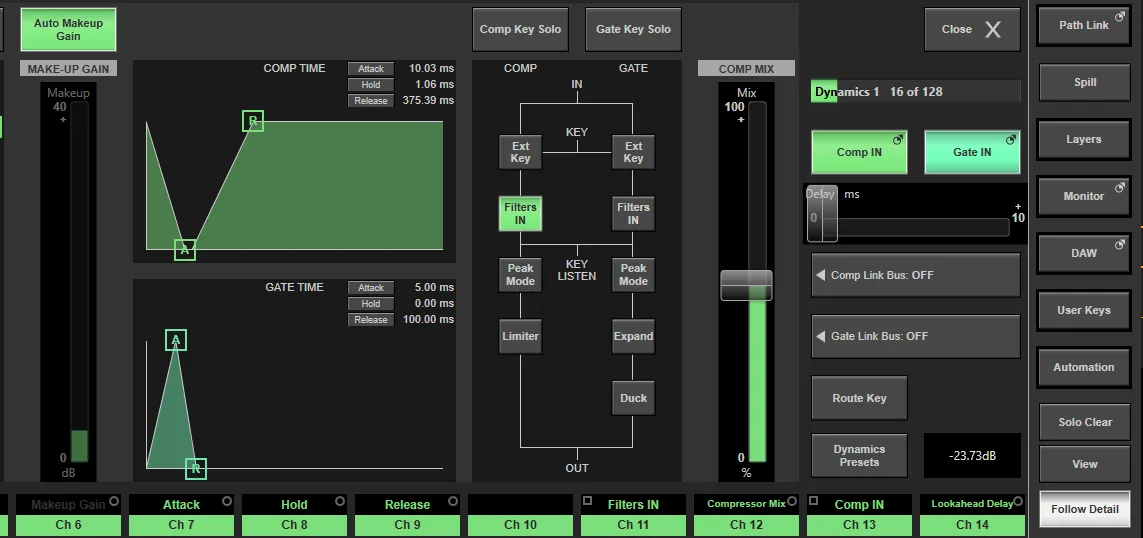Toggle compressor Peak Mode
The height and width of the screenshot is (538, 1143).
520,275
